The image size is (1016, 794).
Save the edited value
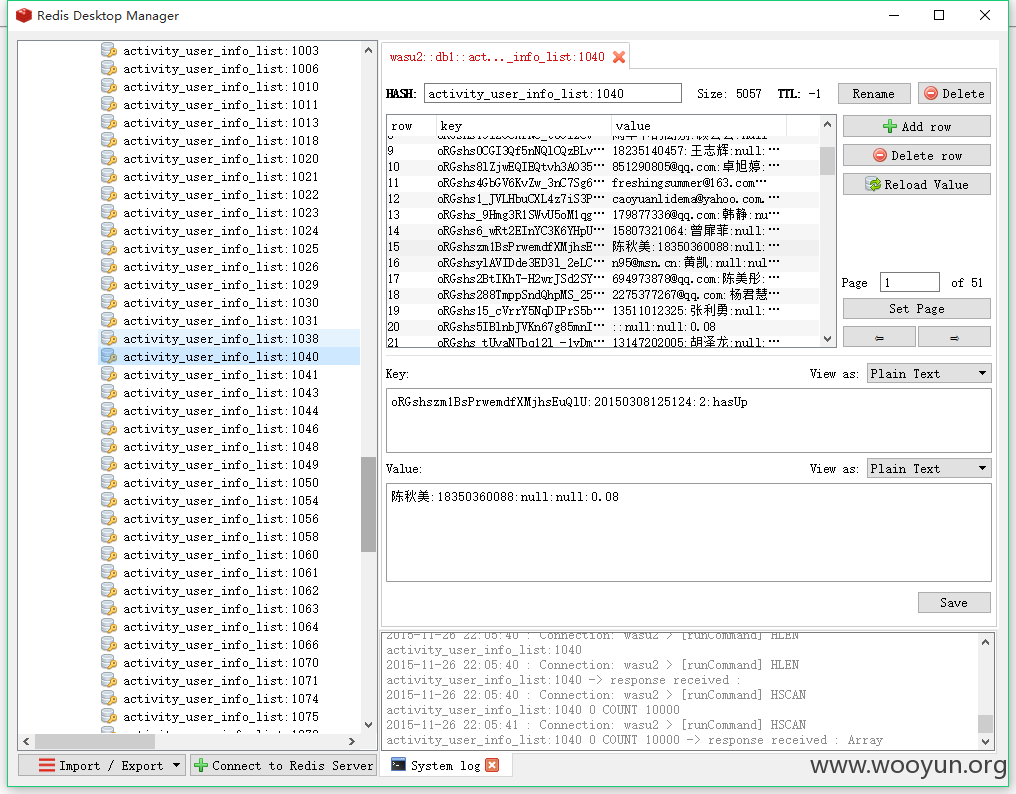pos(954,602)
